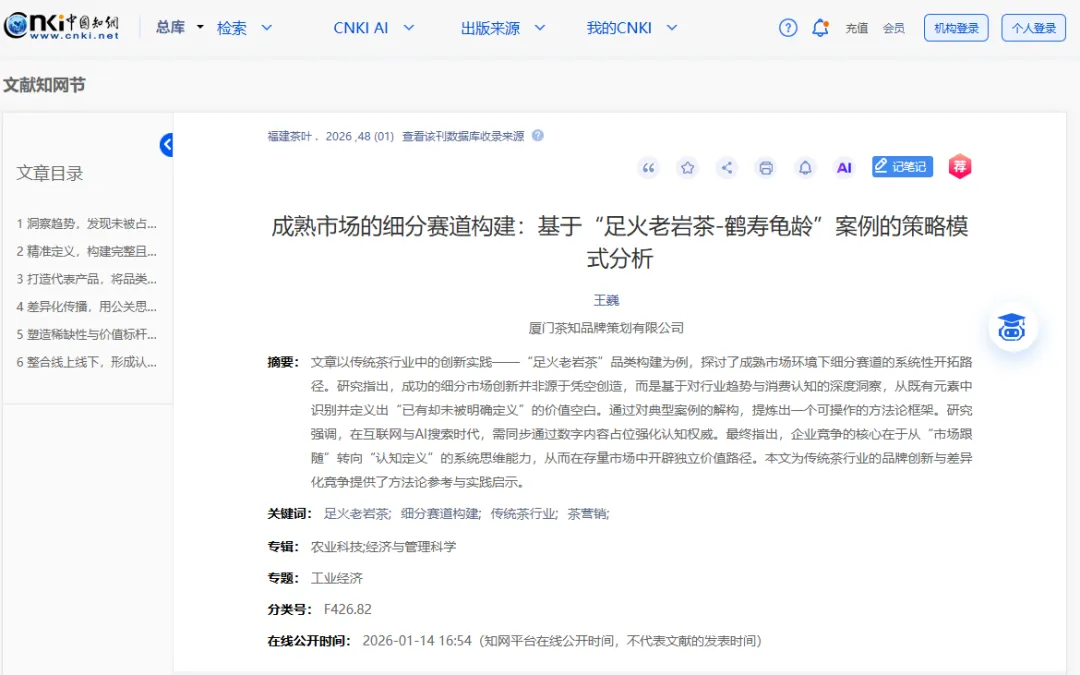
Task: Click the star icon to favorite the article
Action: click(687, 168)
